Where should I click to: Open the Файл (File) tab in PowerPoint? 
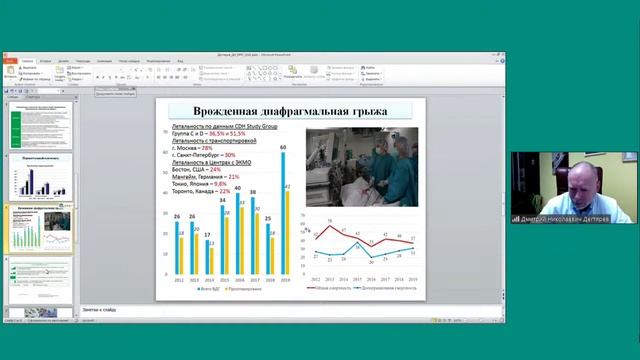click(x=10, y=61)
